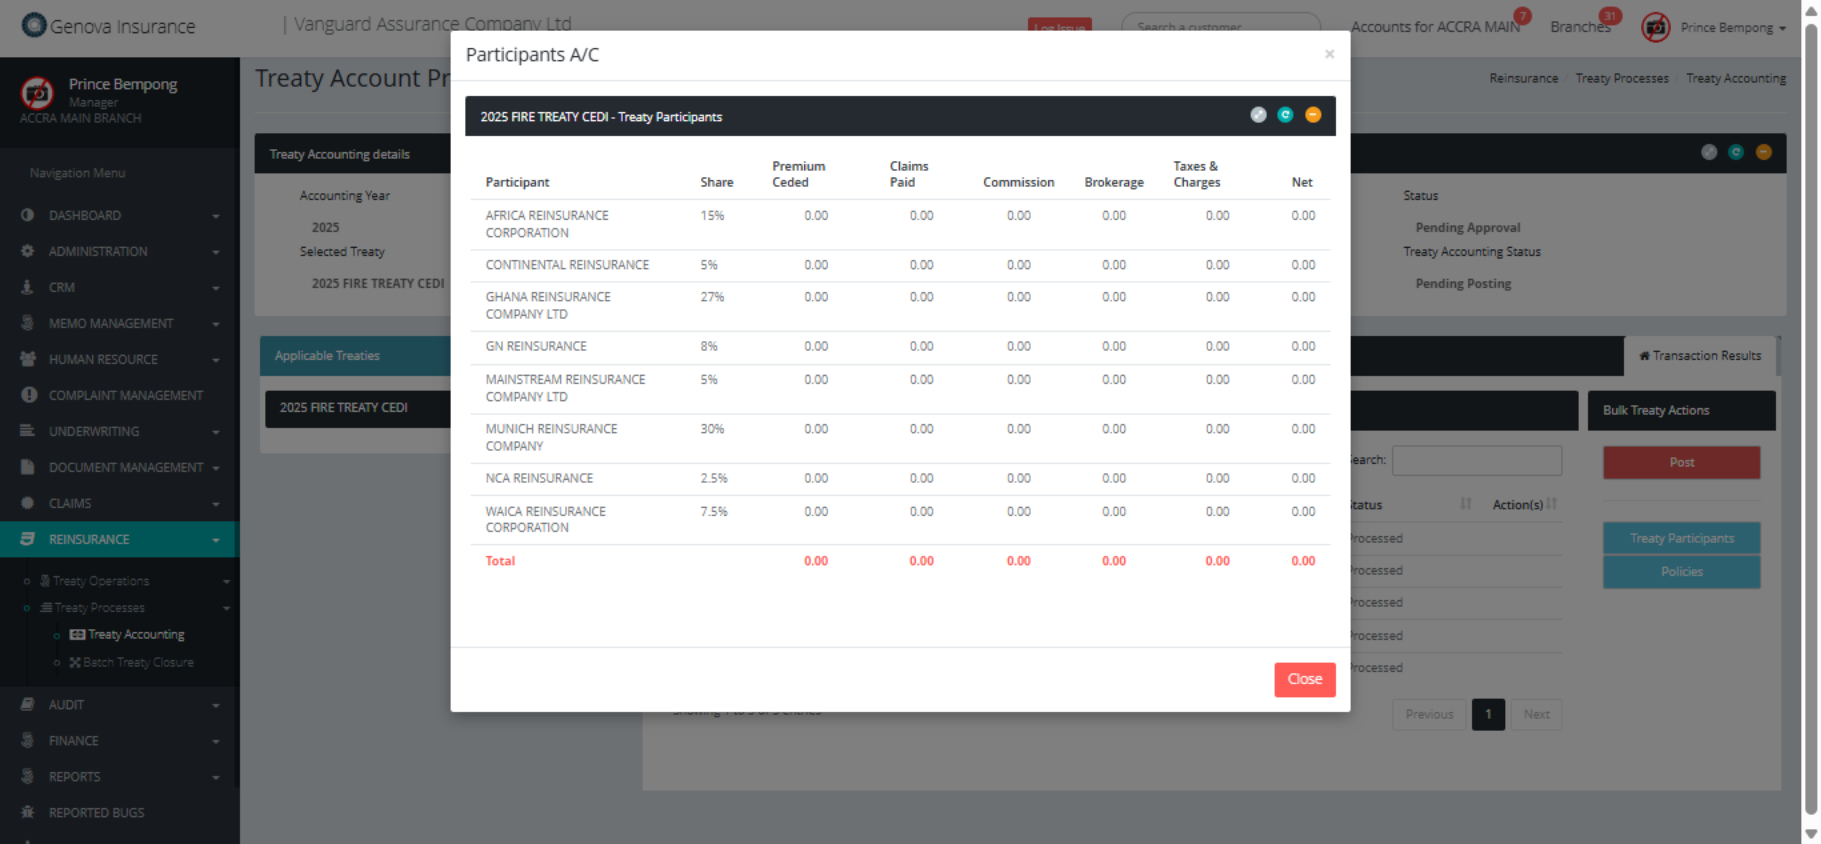Collapse the Treaty Participants panel with the orange minus
This screenshot has height=844, width=1821.
point(1313,115)
